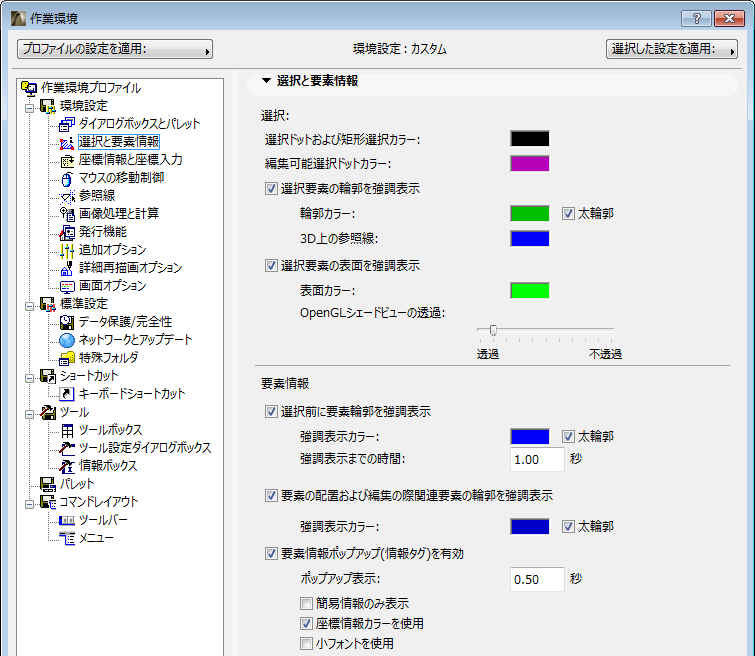Click the 特殊フォルダ folder icon
The image size is (755, 656).
tap(66, 358)
